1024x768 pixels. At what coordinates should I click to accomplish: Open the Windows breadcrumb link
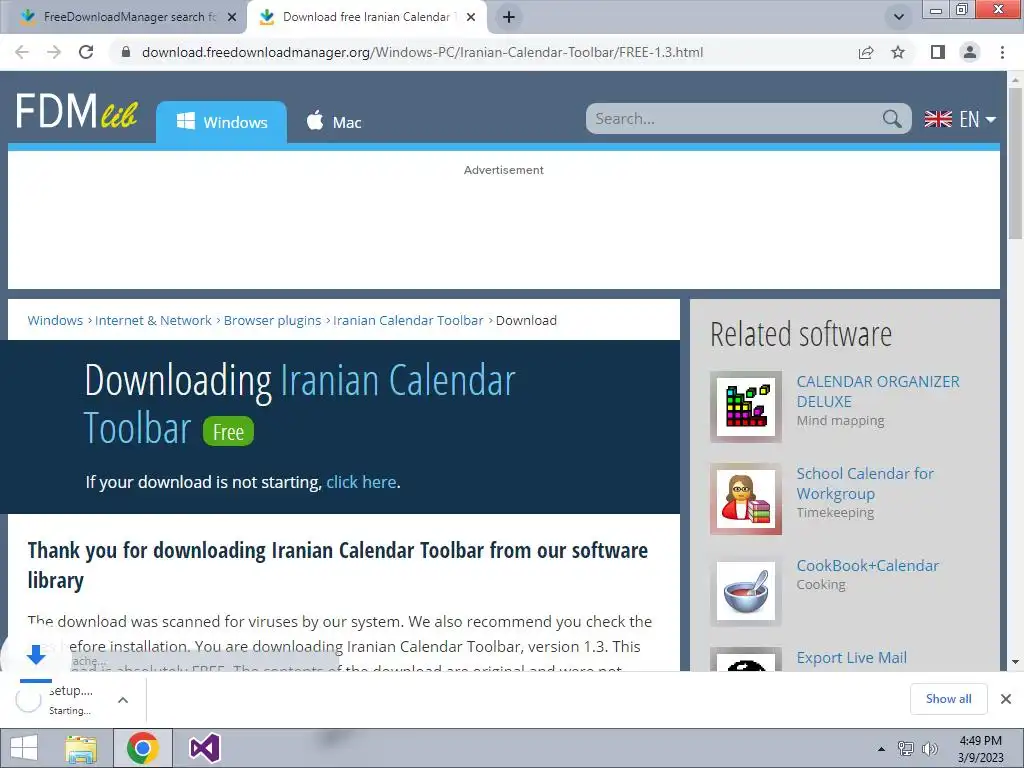coord(55,321)
